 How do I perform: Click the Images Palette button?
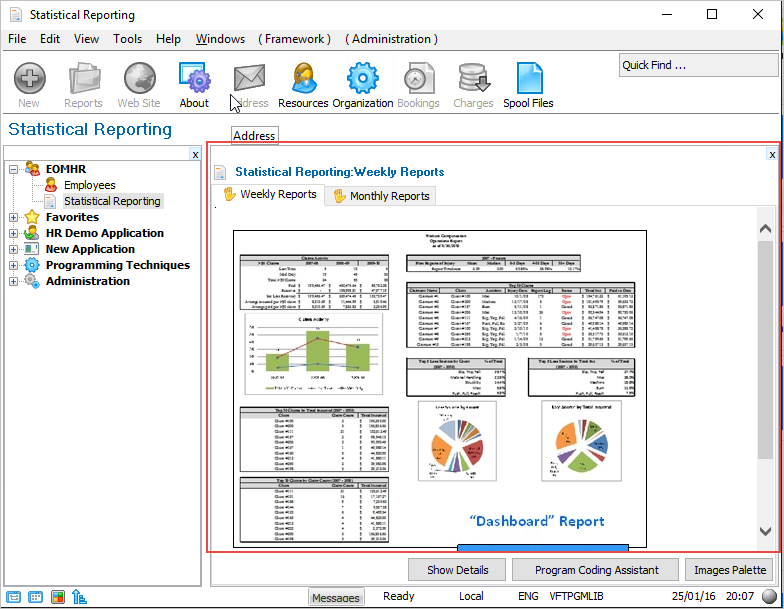pyautogui.click(x=729, y=570)
